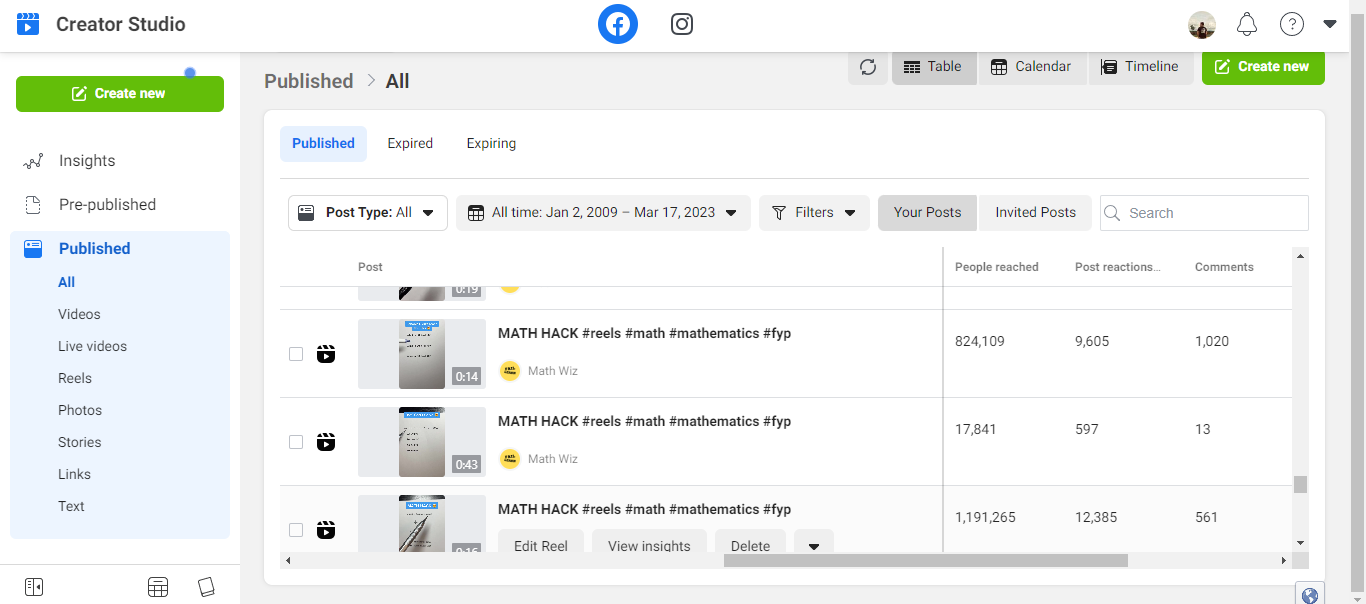
Task: Check the box for the 824,109 reach post
Action: point(296,354)
